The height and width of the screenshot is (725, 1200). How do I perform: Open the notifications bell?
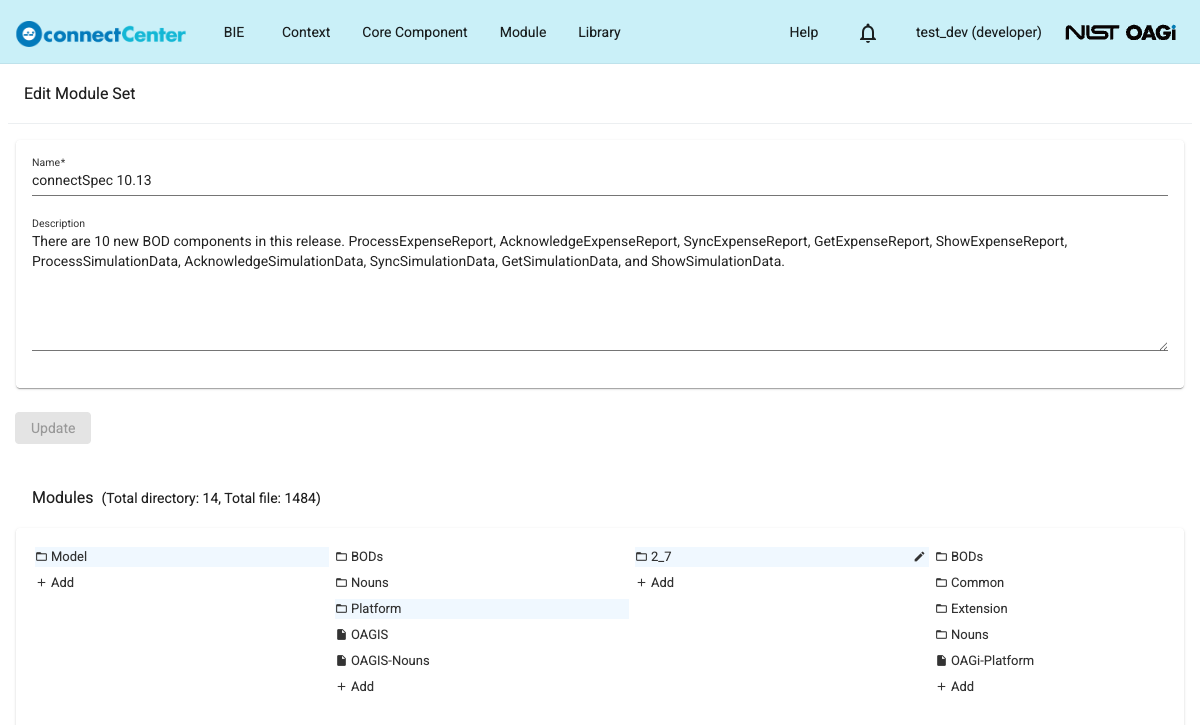coord(868,33)
